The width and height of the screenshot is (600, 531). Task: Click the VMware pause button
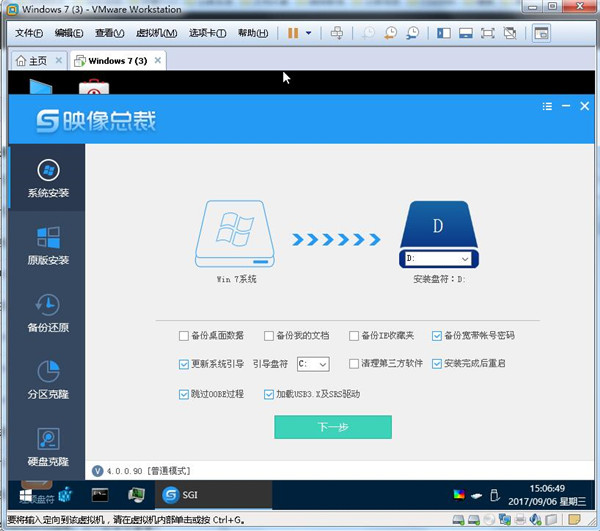point(293,33)
